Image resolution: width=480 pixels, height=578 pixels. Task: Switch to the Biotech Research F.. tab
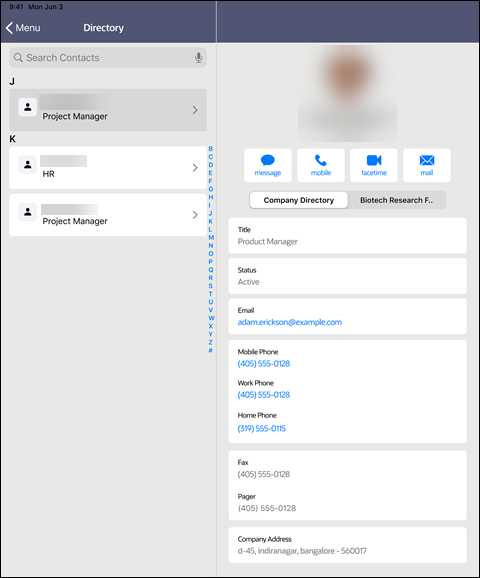(x=397, y=200)
